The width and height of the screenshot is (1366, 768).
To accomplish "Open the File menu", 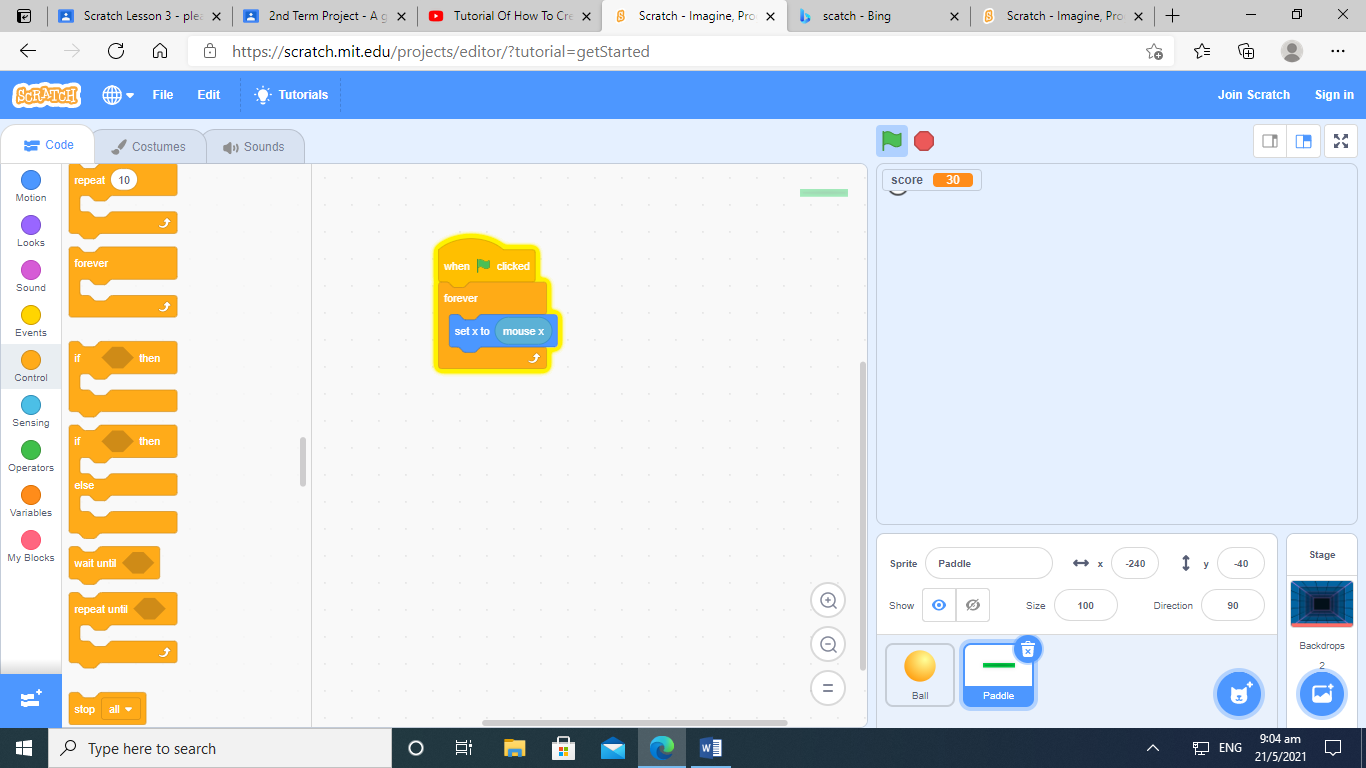I will coord(162,95).
